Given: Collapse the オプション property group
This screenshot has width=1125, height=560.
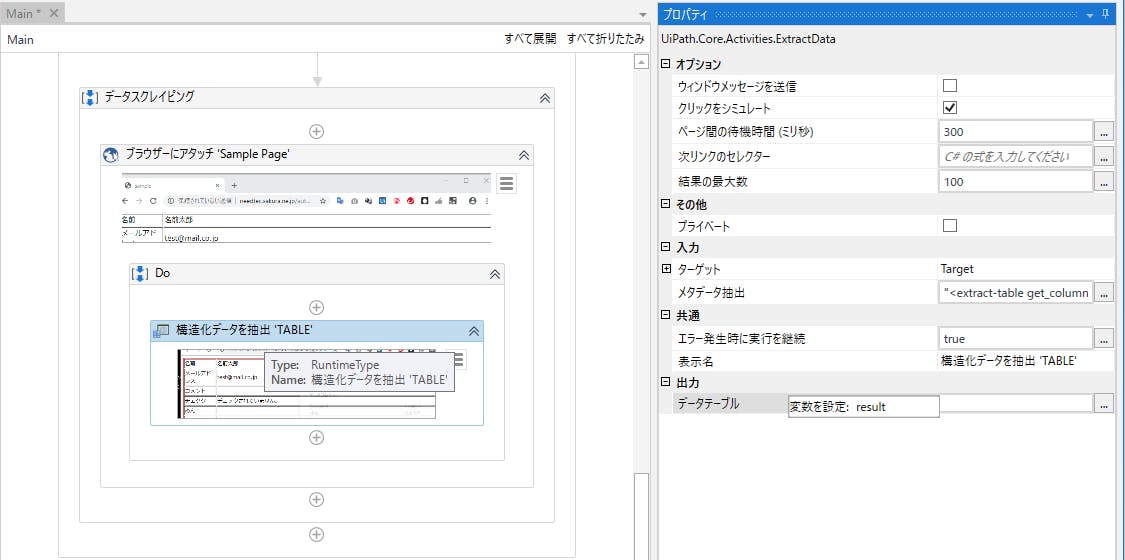Looking at the screenshot, I should click(x=666, y=65).
